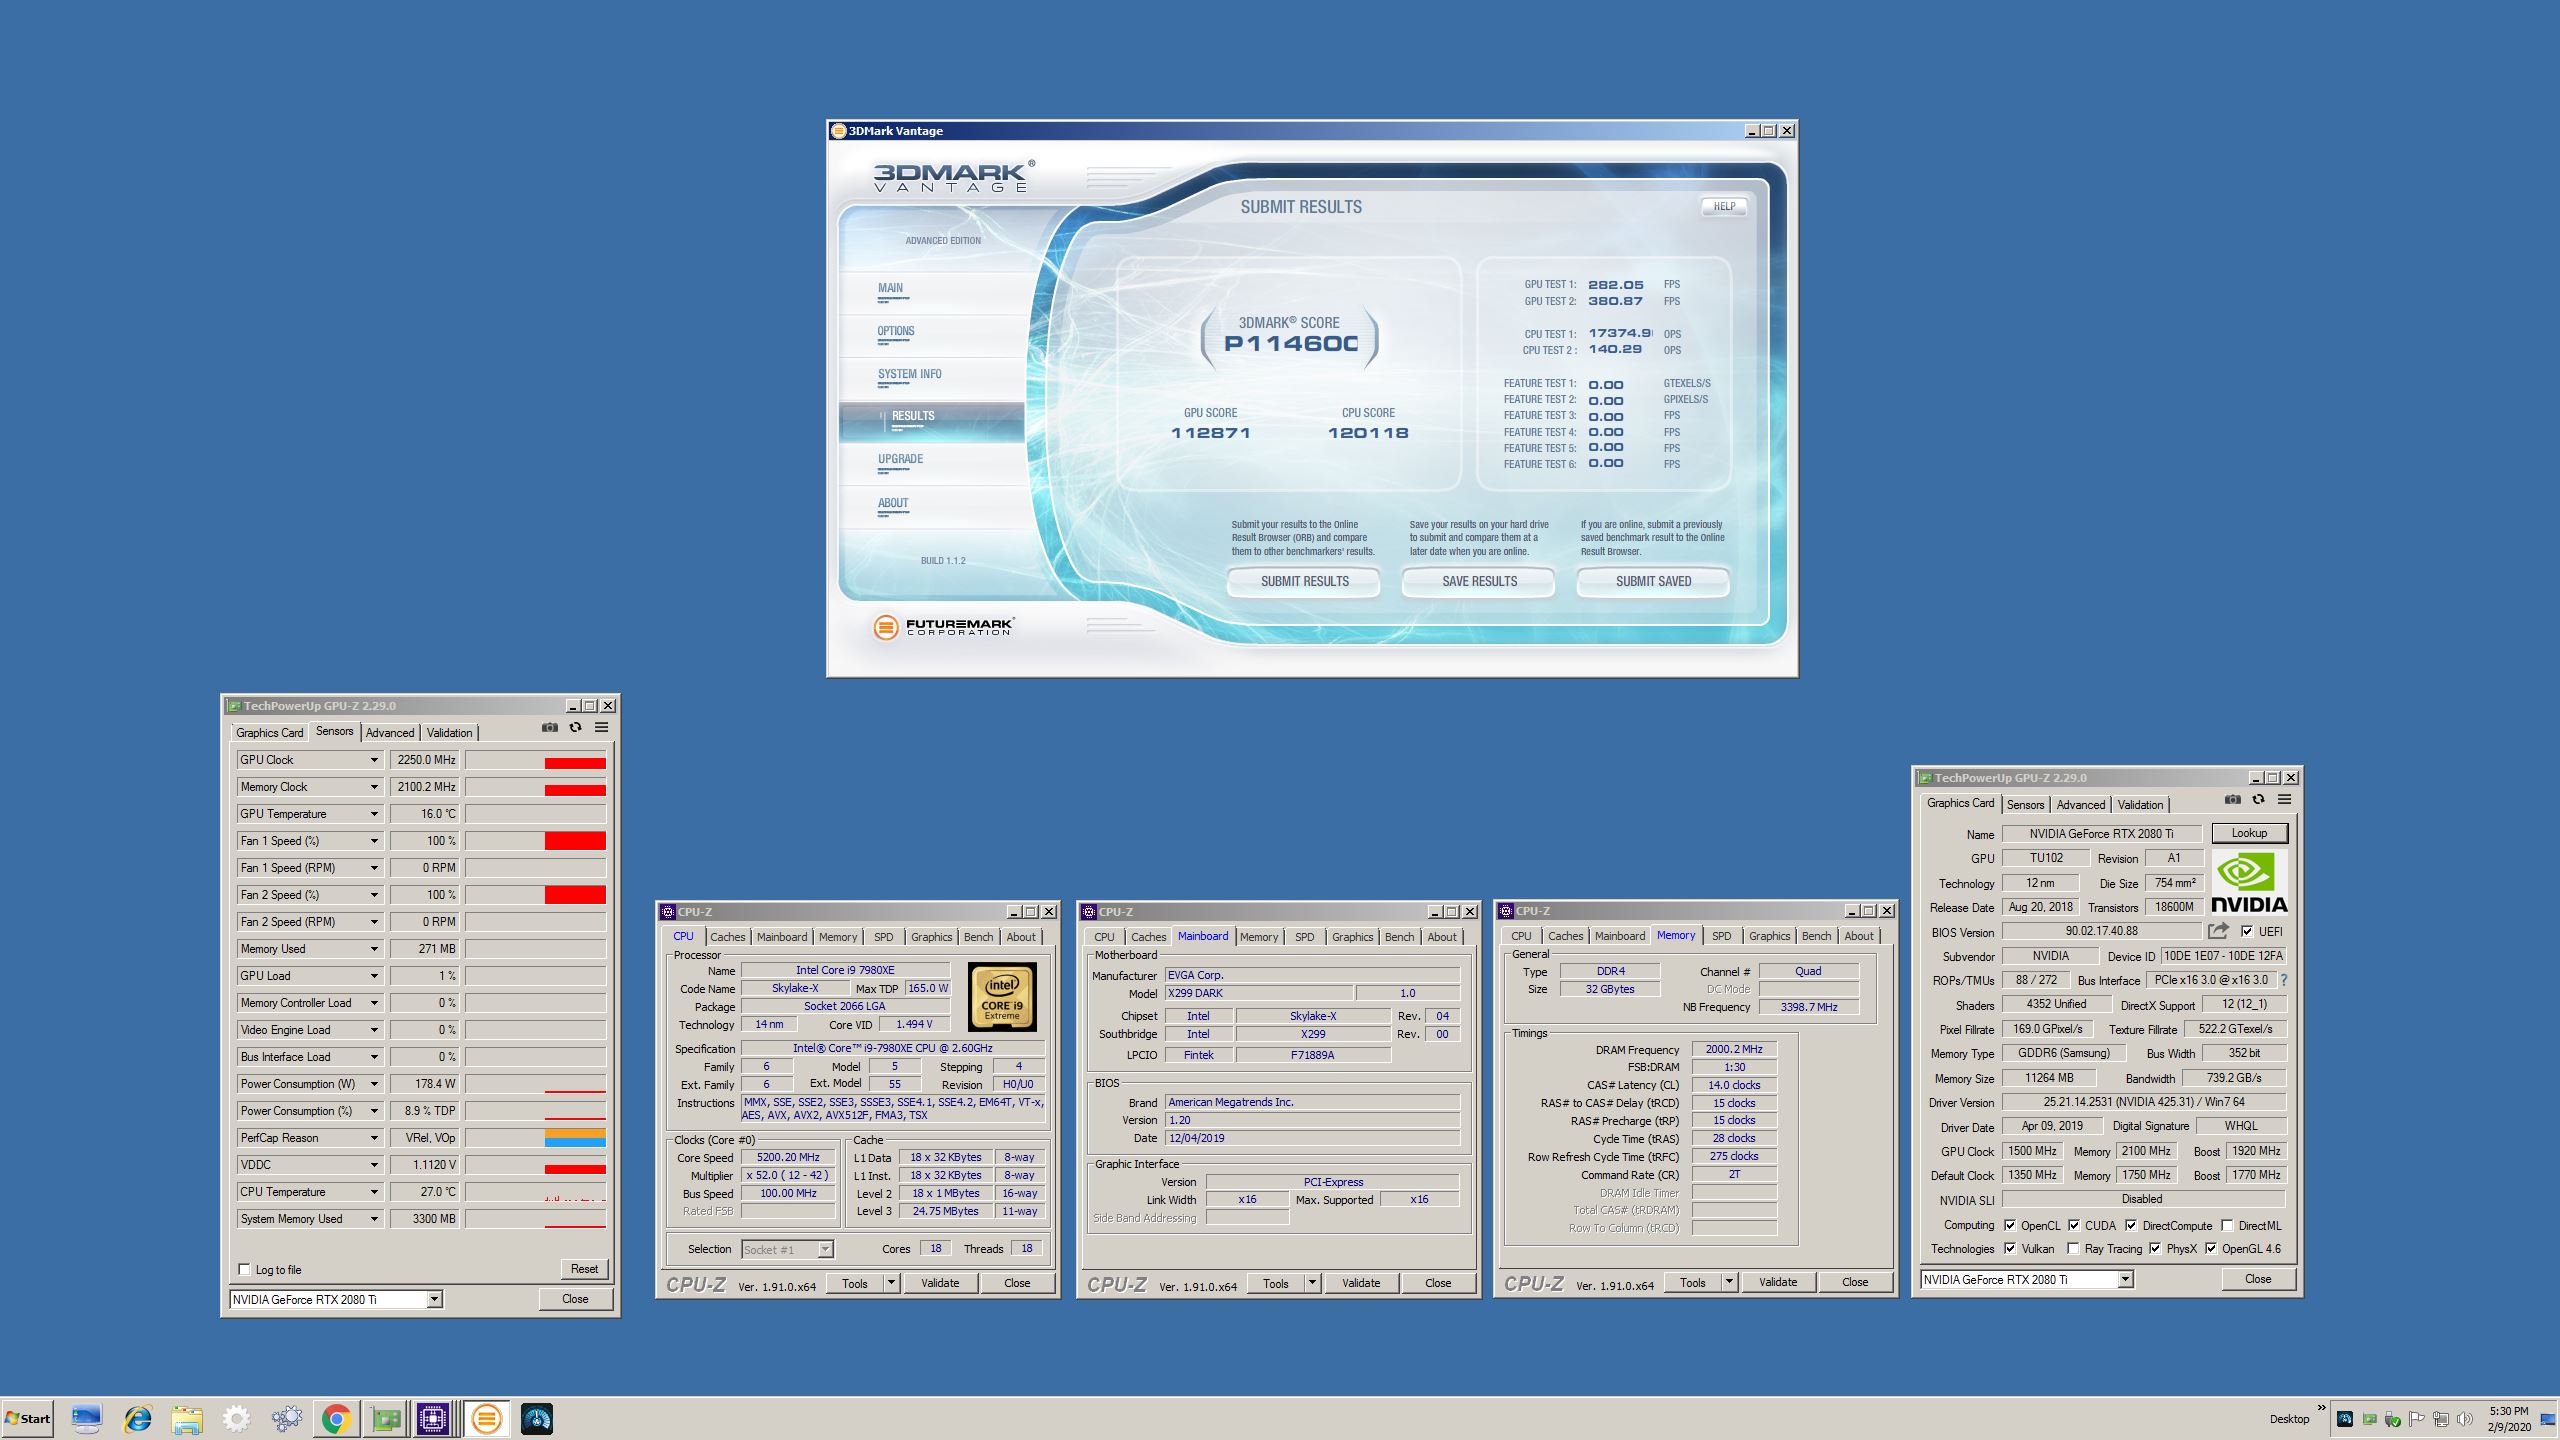Open the GPU selection dropdown in GPU-Z Sensors

[x=434, y=1300]
